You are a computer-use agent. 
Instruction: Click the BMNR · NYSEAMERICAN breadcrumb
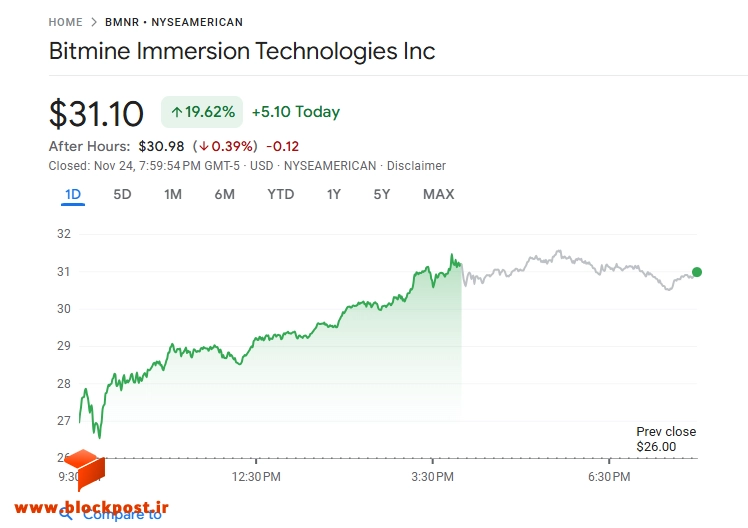pos(174,22)
